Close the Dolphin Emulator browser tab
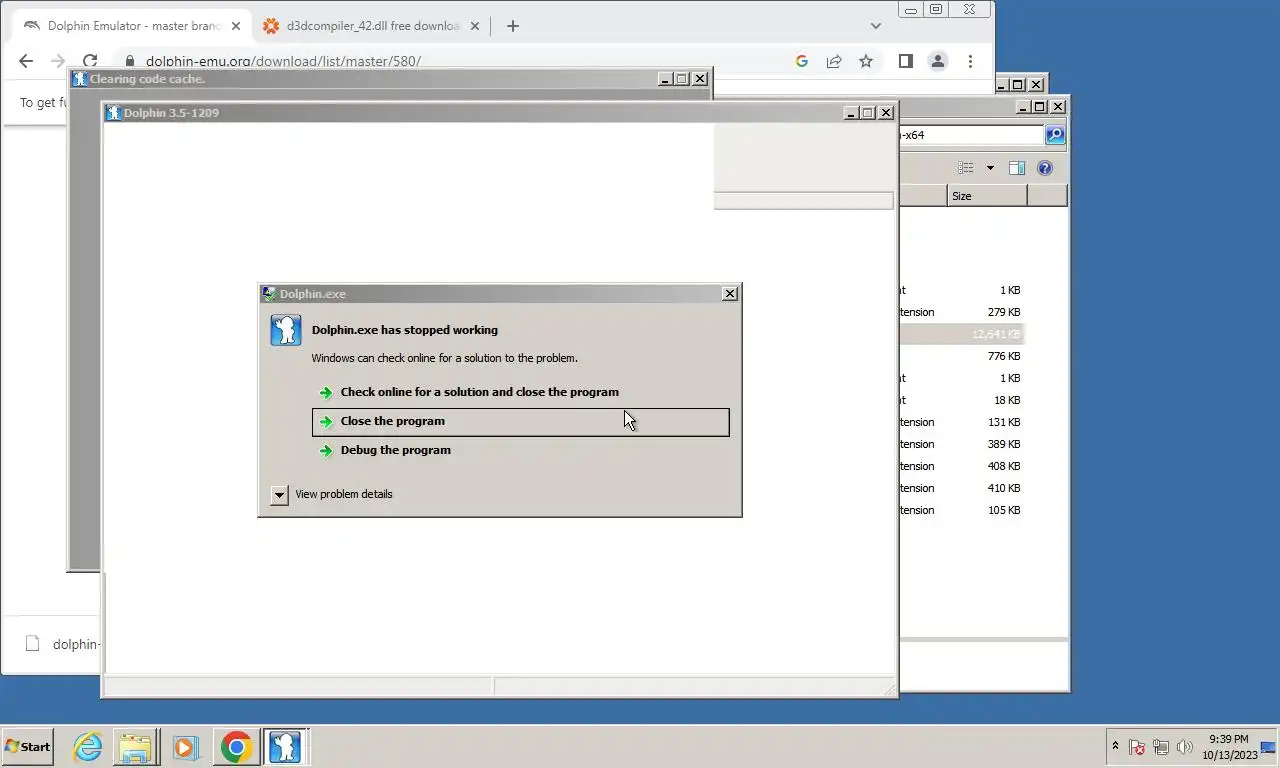 (x=236, y=26)
